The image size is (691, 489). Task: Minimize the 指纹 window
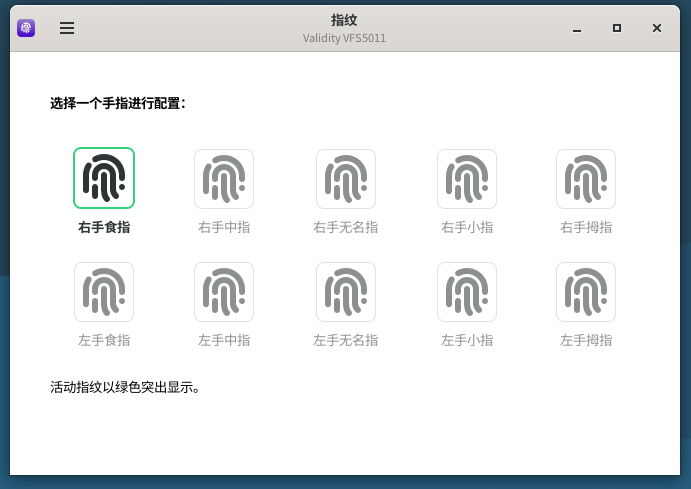coord(577,28)
